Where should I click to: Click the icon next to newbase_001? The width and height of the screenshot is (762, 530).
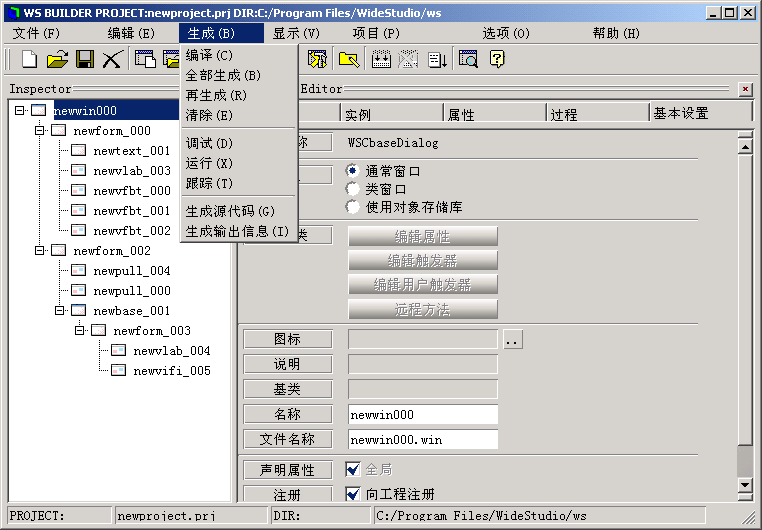pyautogui.click(x=78, y=310)
